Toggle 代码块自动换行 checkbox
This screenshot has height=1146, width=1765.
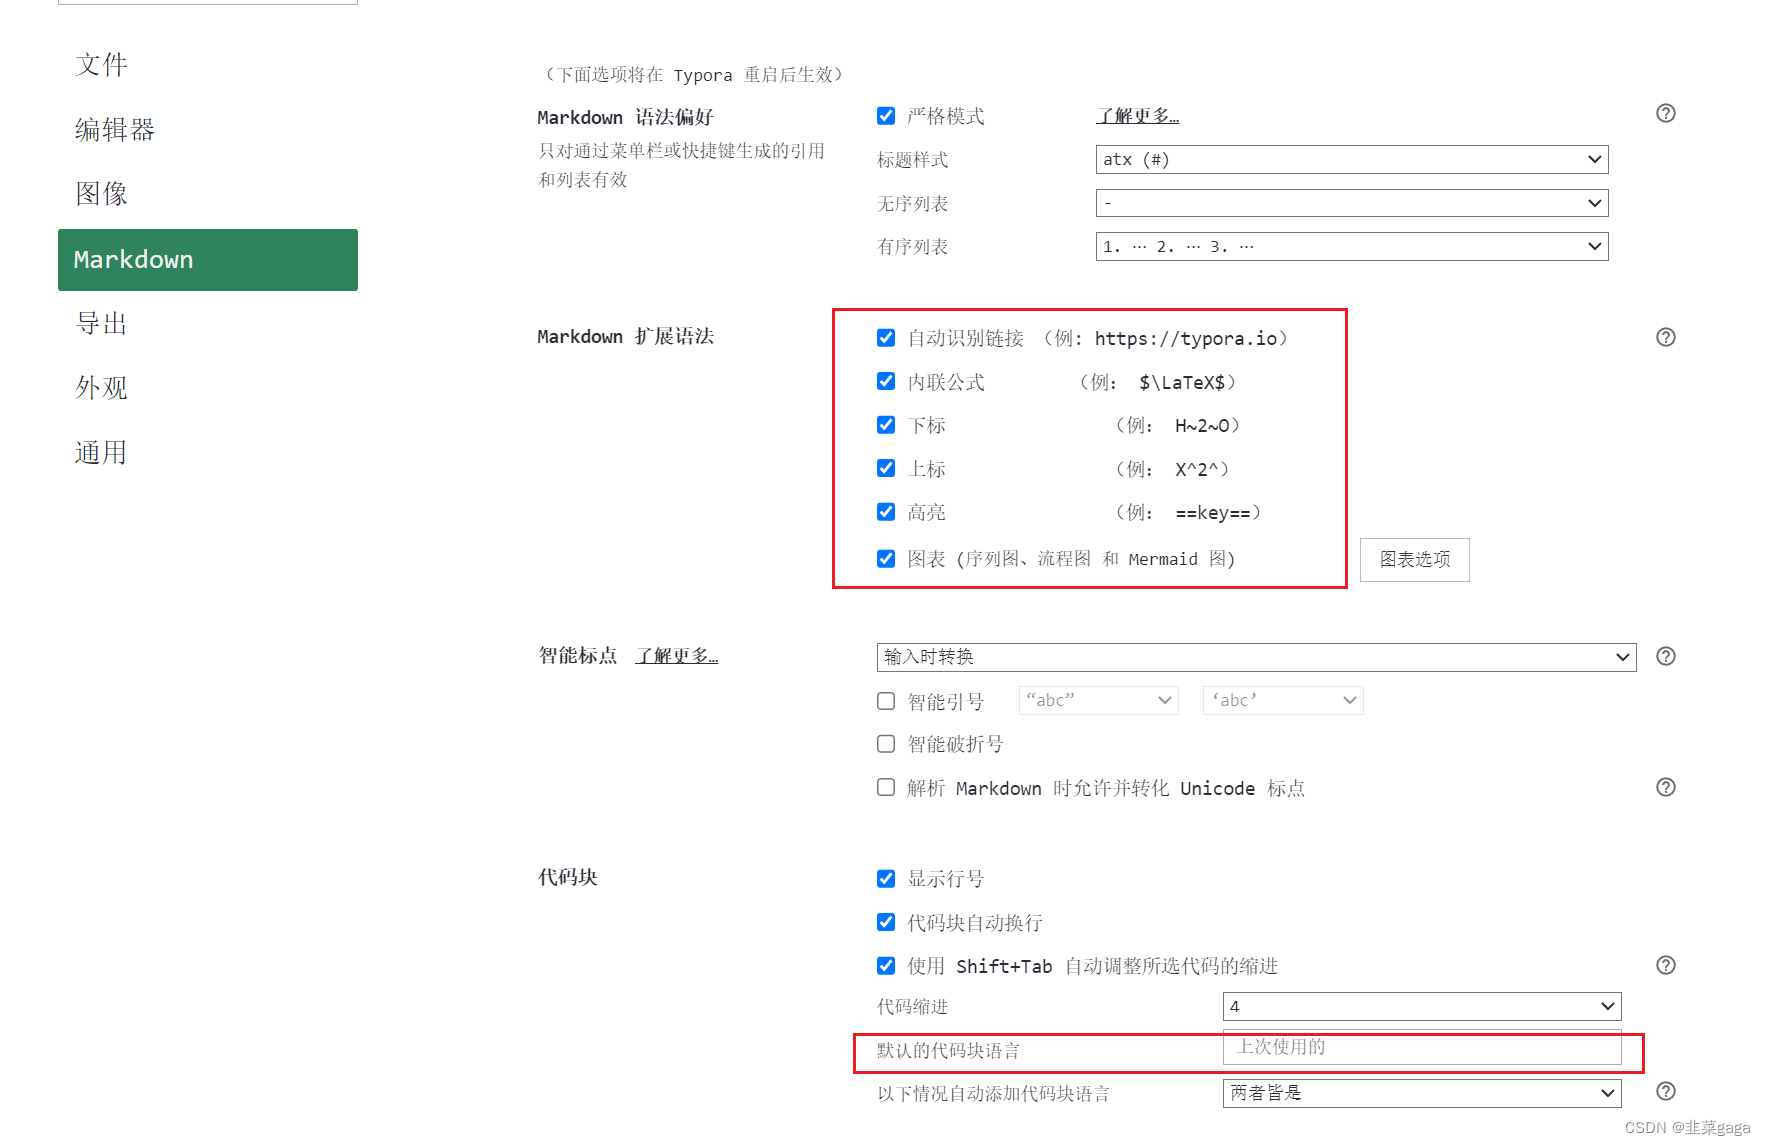pyautogui.click(x=886, y=922)
